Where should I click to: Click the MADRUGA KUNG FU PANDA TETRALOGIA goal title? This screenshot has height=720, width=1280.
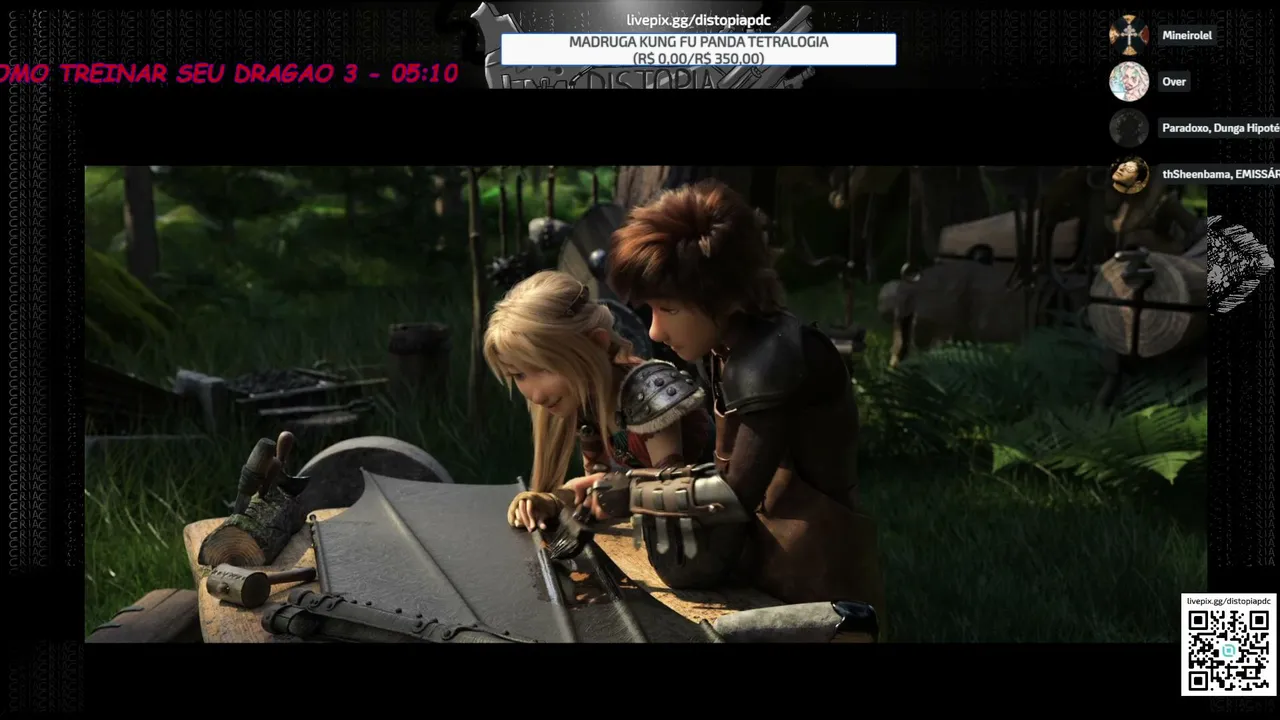pos(698,42)
